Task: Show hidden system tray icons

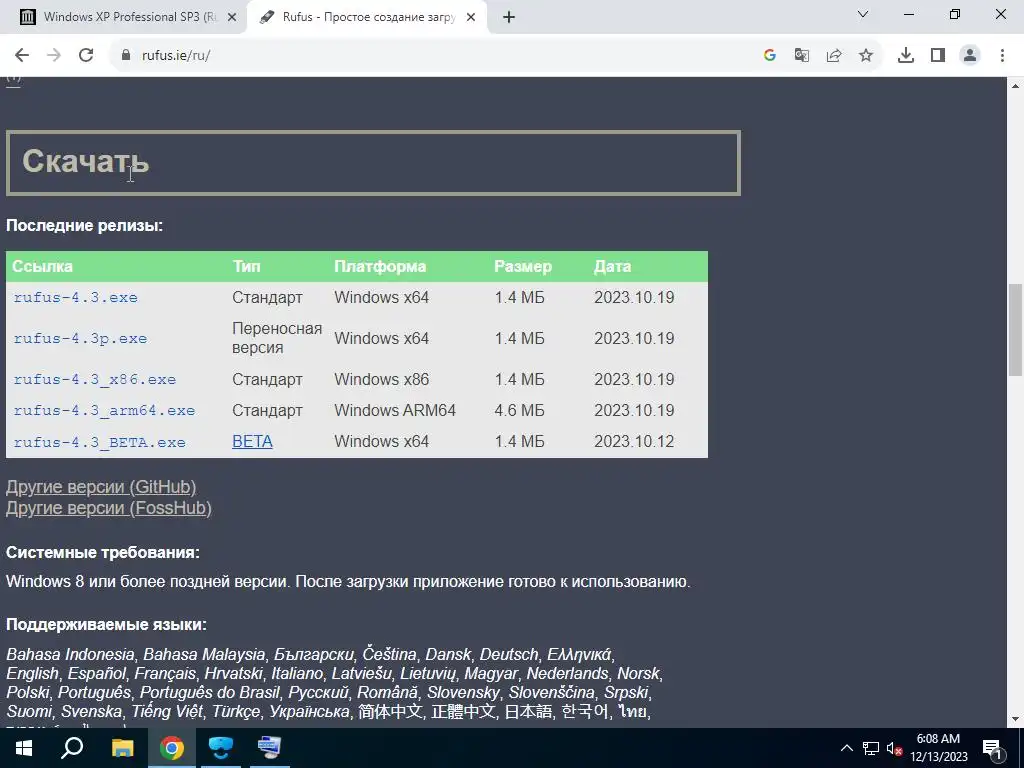Action: pyautogui.click(x=846, y=748)
